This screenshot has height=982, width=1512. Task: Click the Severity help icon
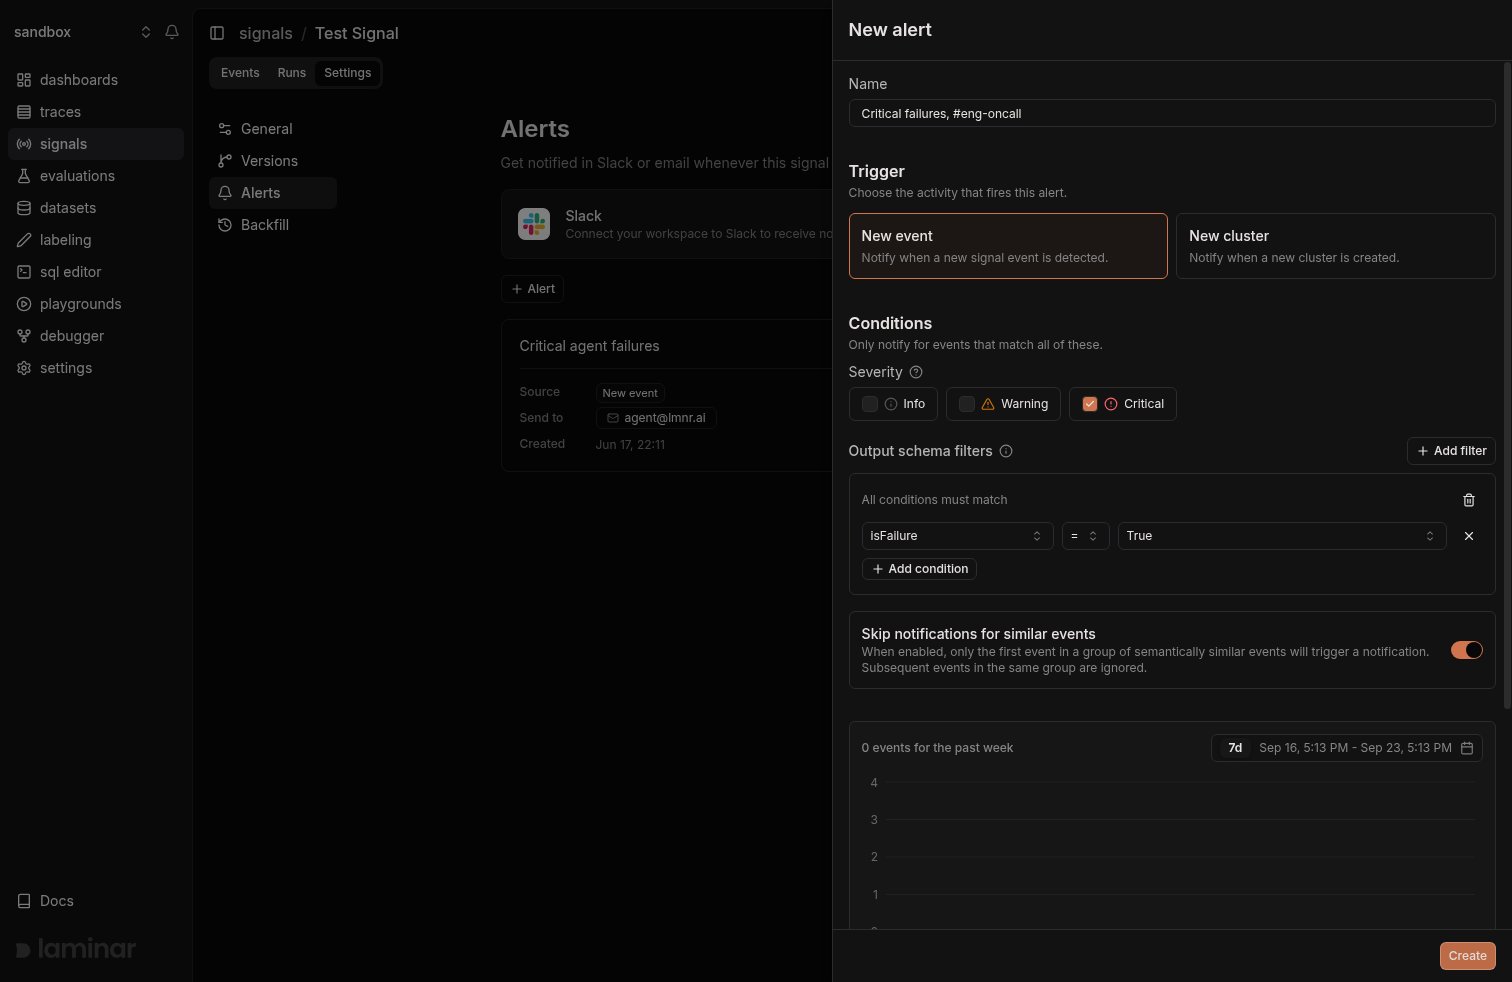[916, 372]
